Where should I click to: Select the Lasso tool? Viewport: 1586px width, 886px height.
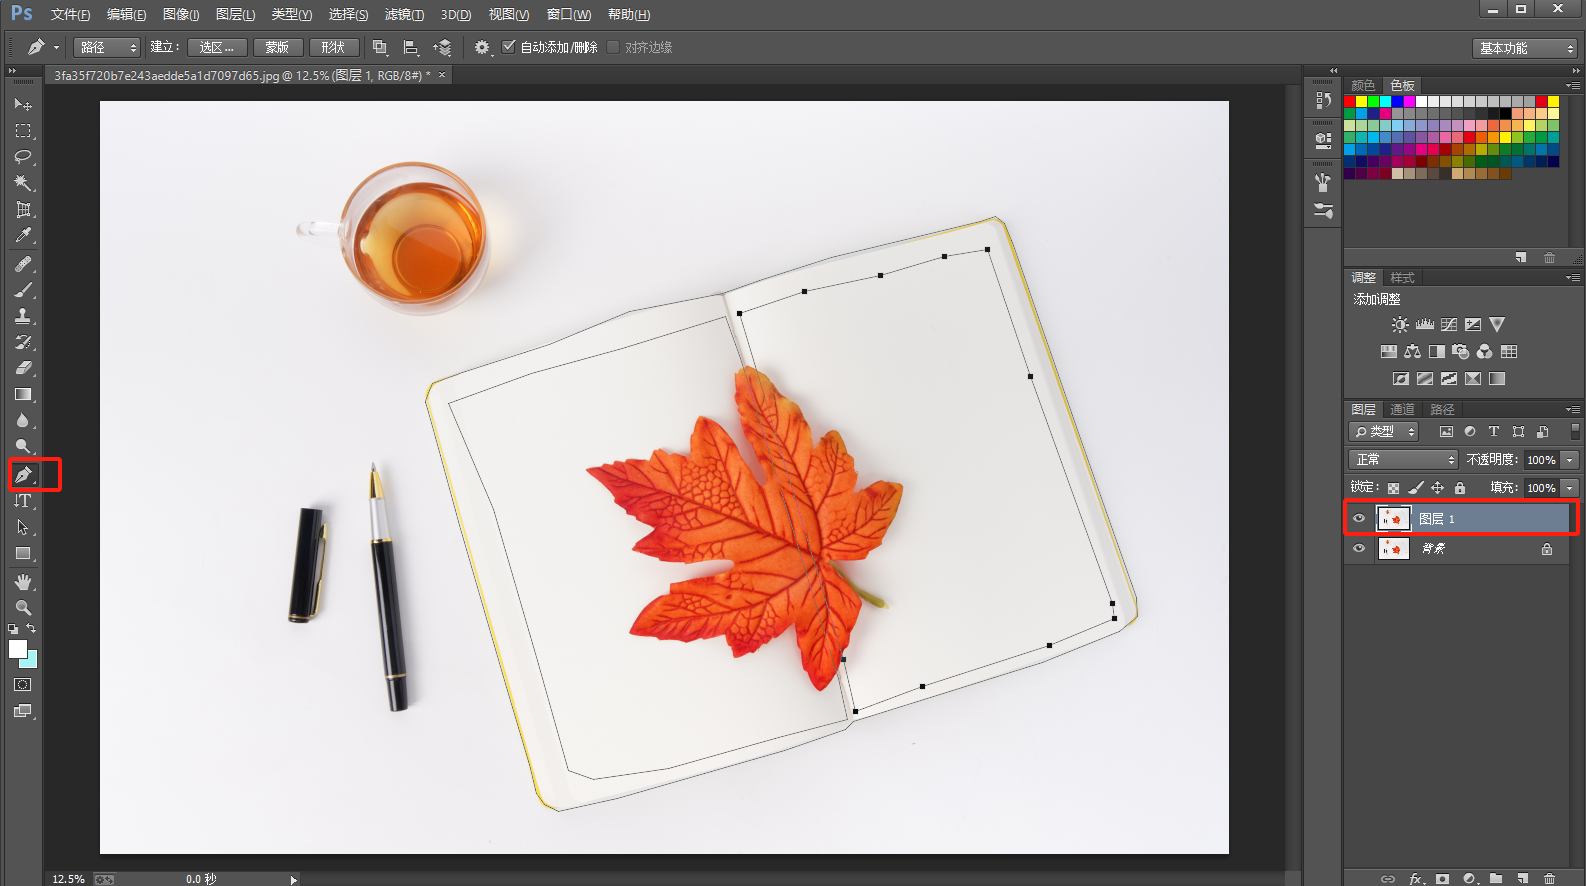click(23, 157)
